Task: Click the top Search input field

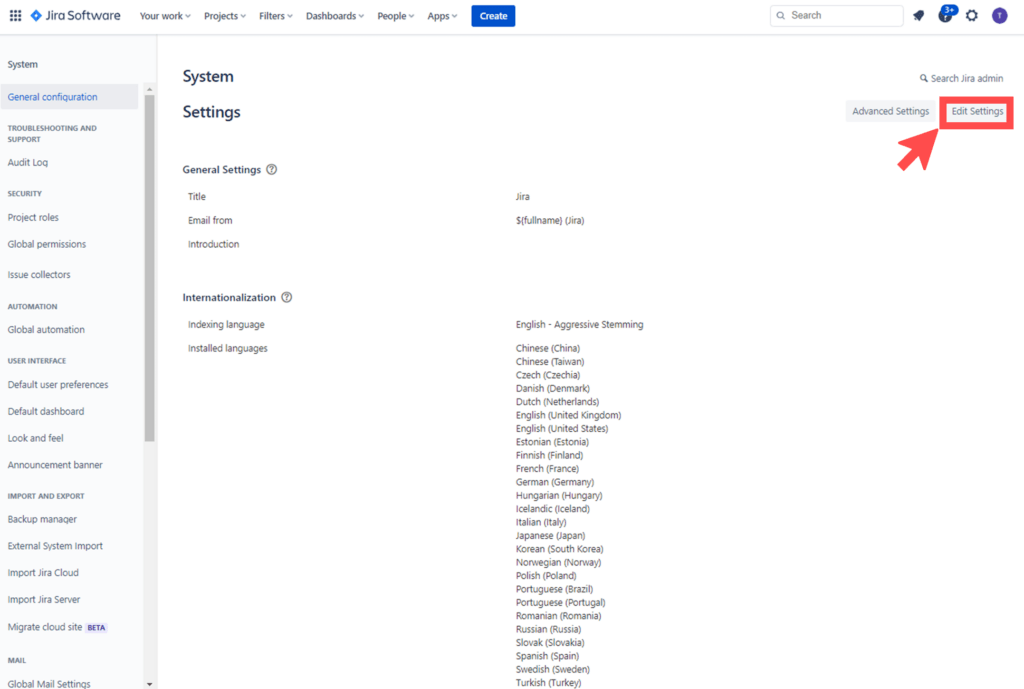Action: pos(838,16)
